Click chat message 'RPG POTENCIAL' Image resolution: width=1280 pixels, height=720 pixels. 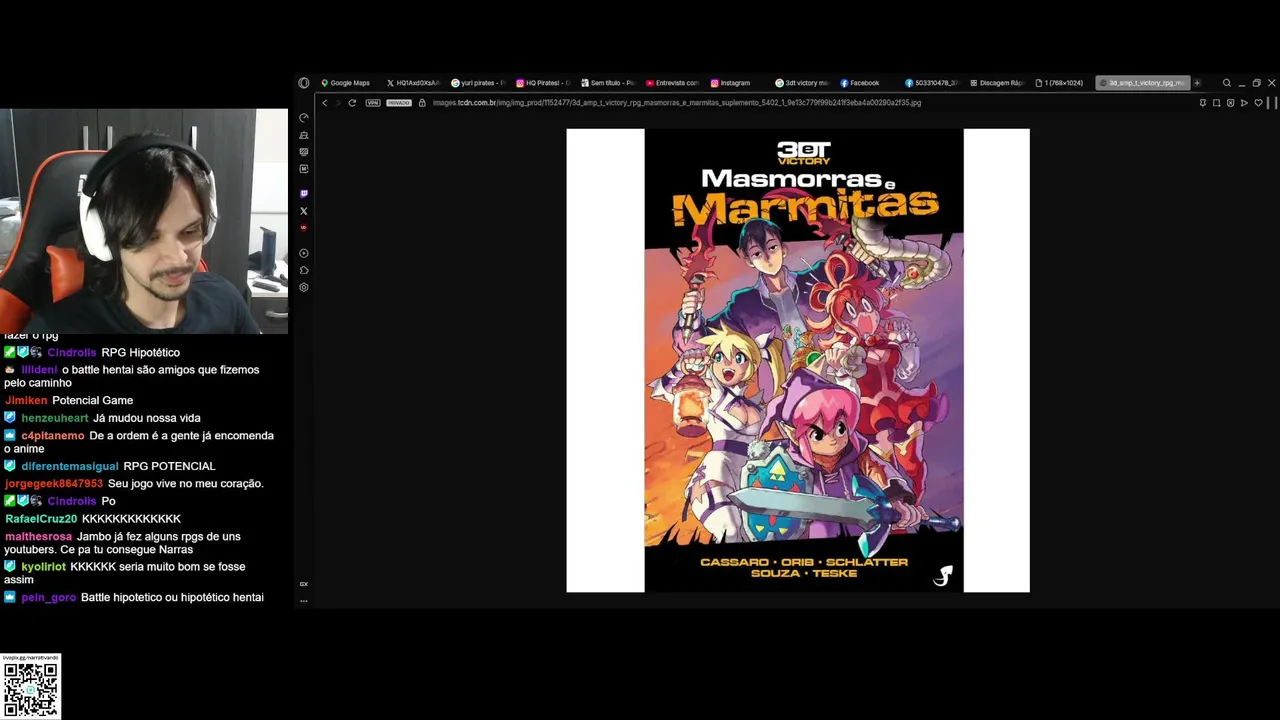[169, 466]
